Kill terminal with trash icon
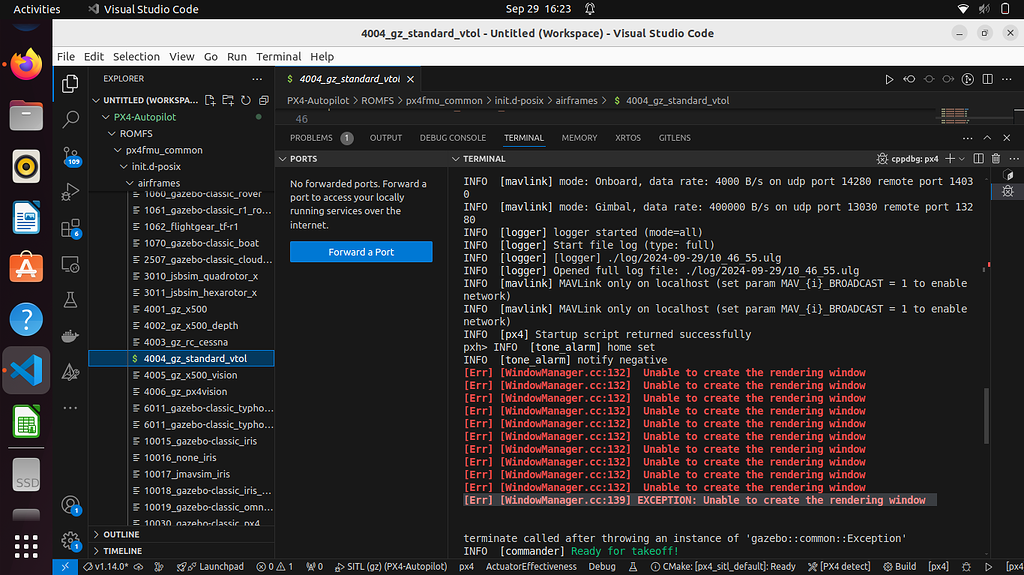 click(996, 159)
